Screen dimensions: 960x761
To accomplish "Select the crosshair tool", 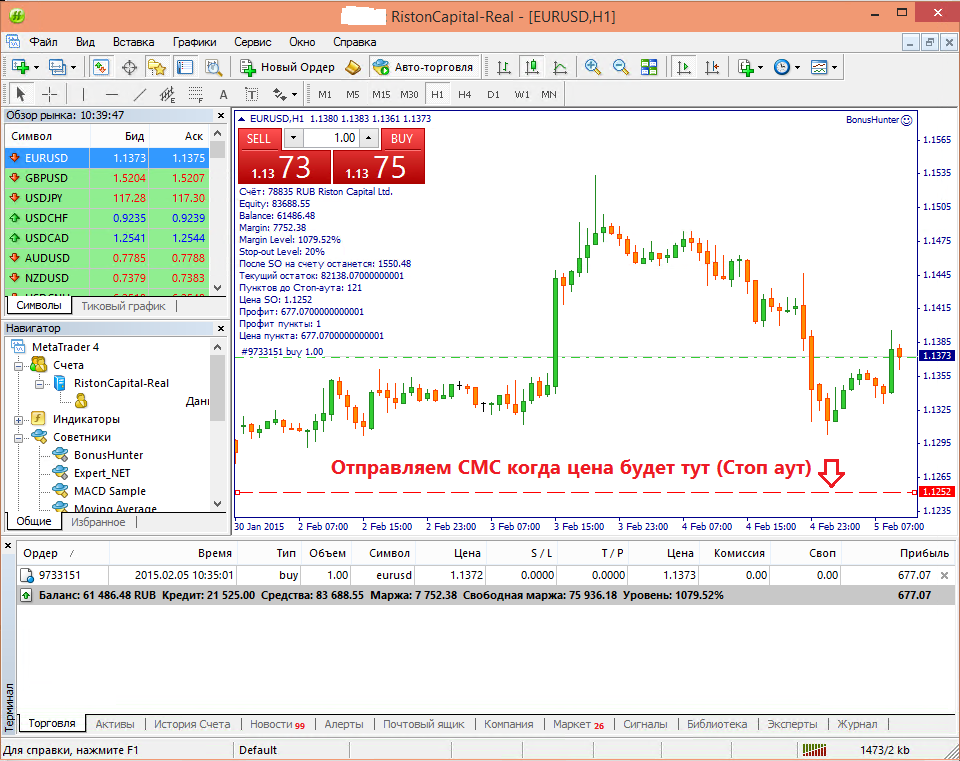I will tap(49, 94).
